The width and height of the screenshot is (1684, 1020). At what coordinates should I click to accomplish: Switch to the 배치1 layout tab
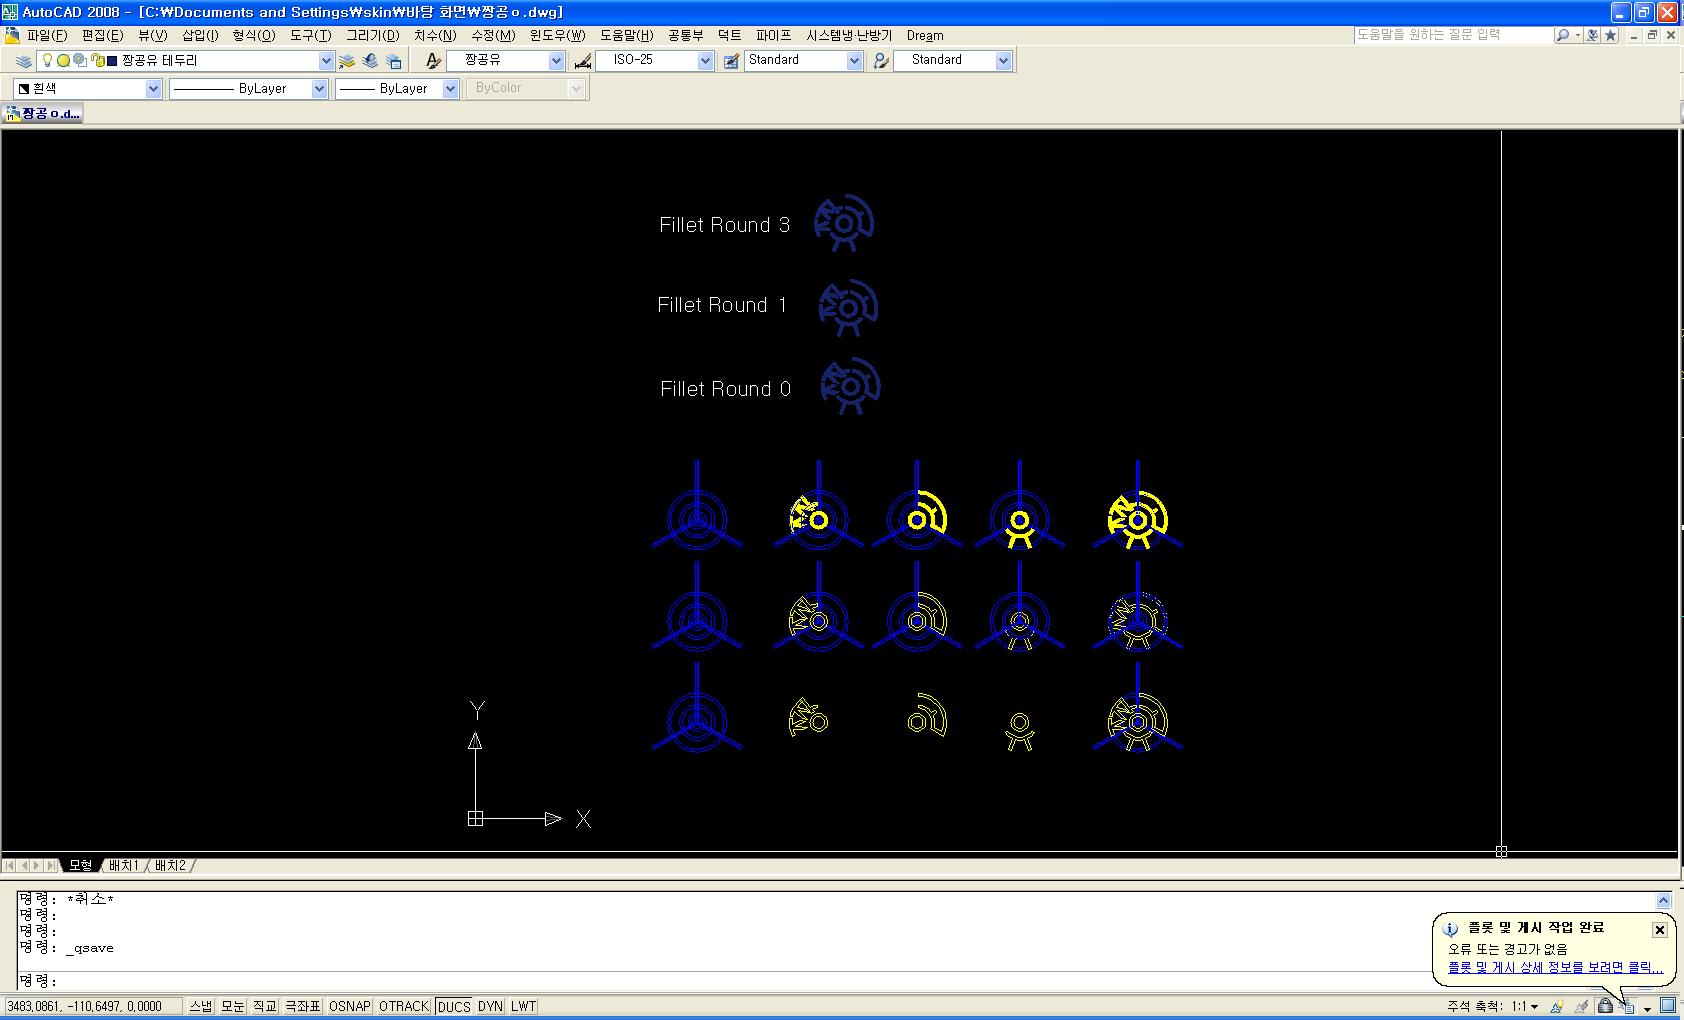(123, 865)
